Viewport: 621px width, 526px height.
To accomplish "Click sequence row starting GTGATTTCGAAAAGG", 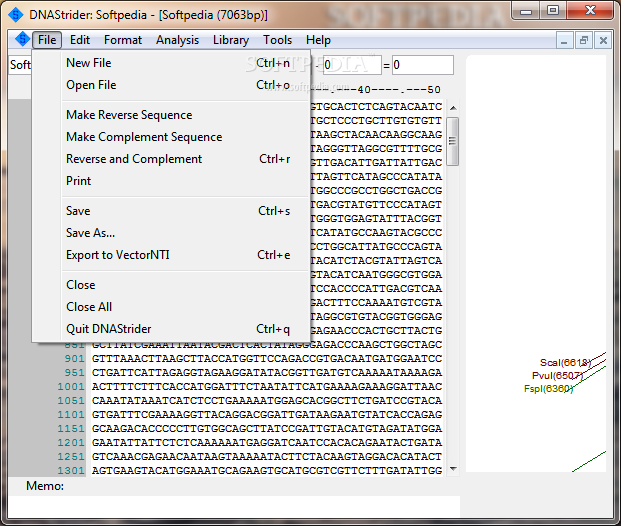I will point(267,415).
